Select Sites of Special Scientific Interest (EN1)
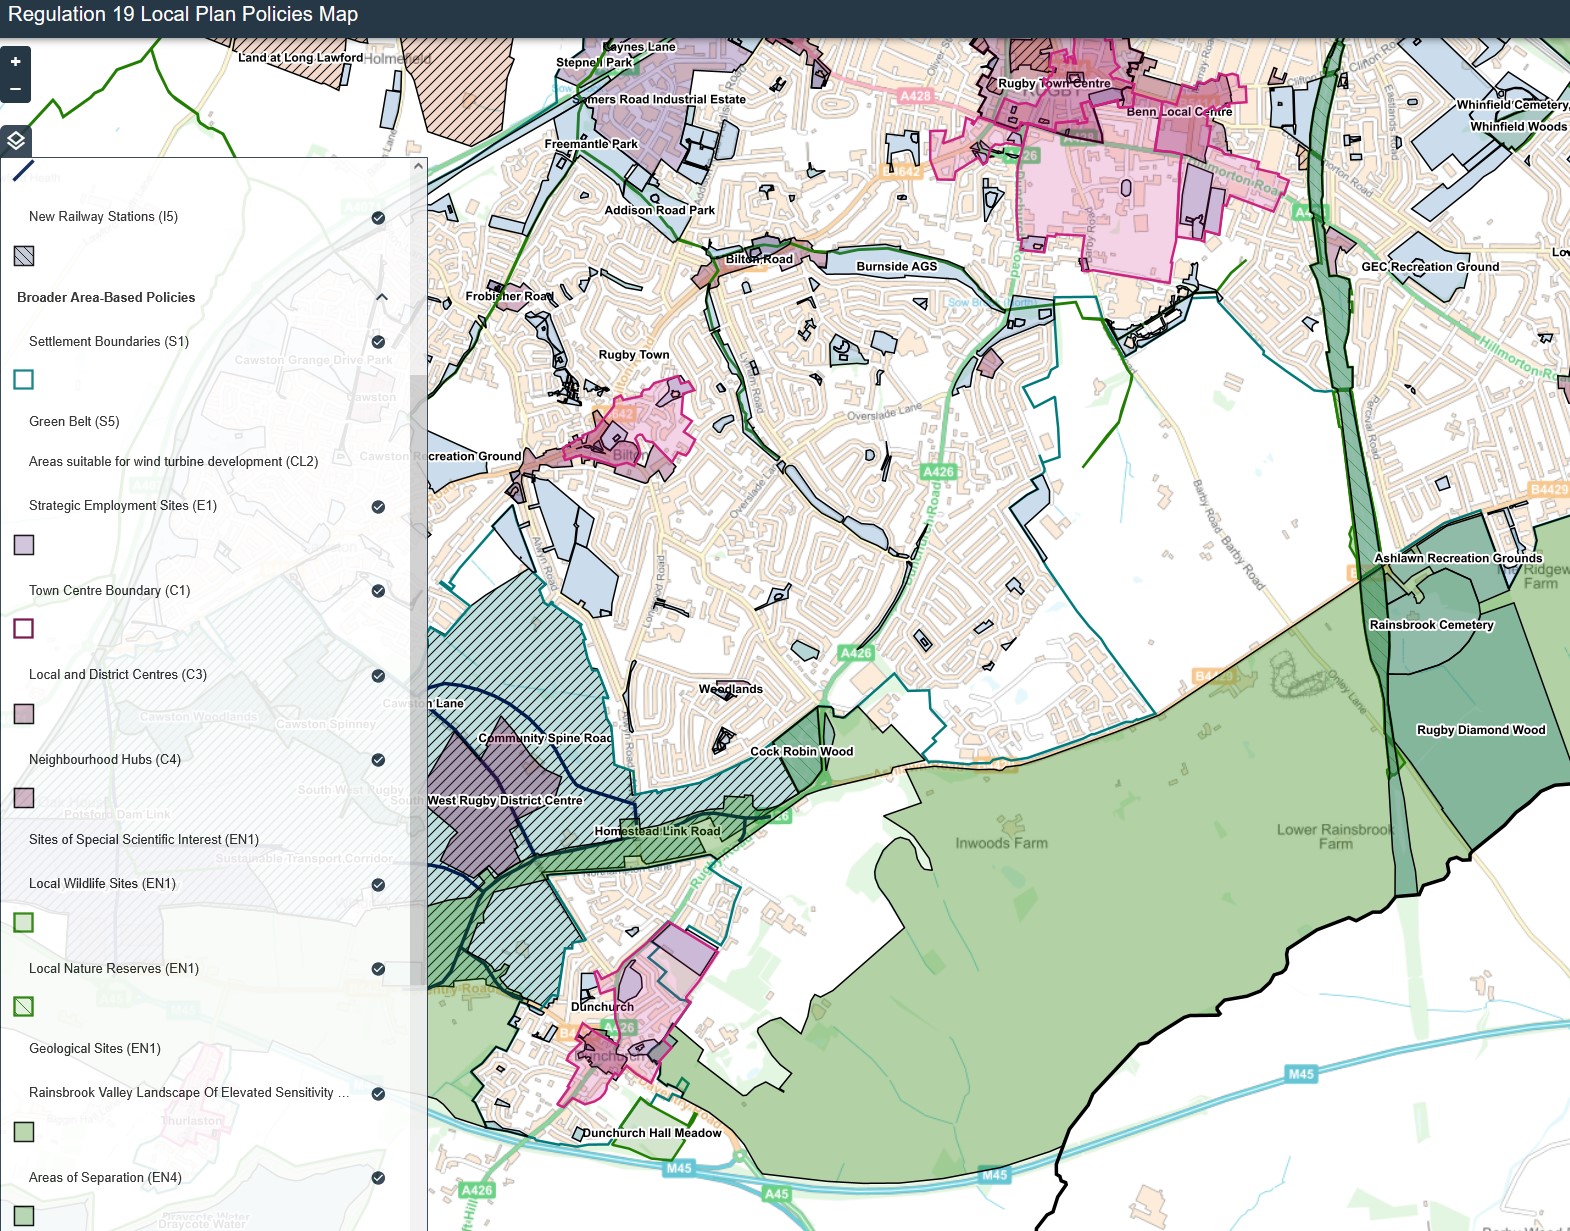The image size is (1570, 1231). tap(144, 840)
